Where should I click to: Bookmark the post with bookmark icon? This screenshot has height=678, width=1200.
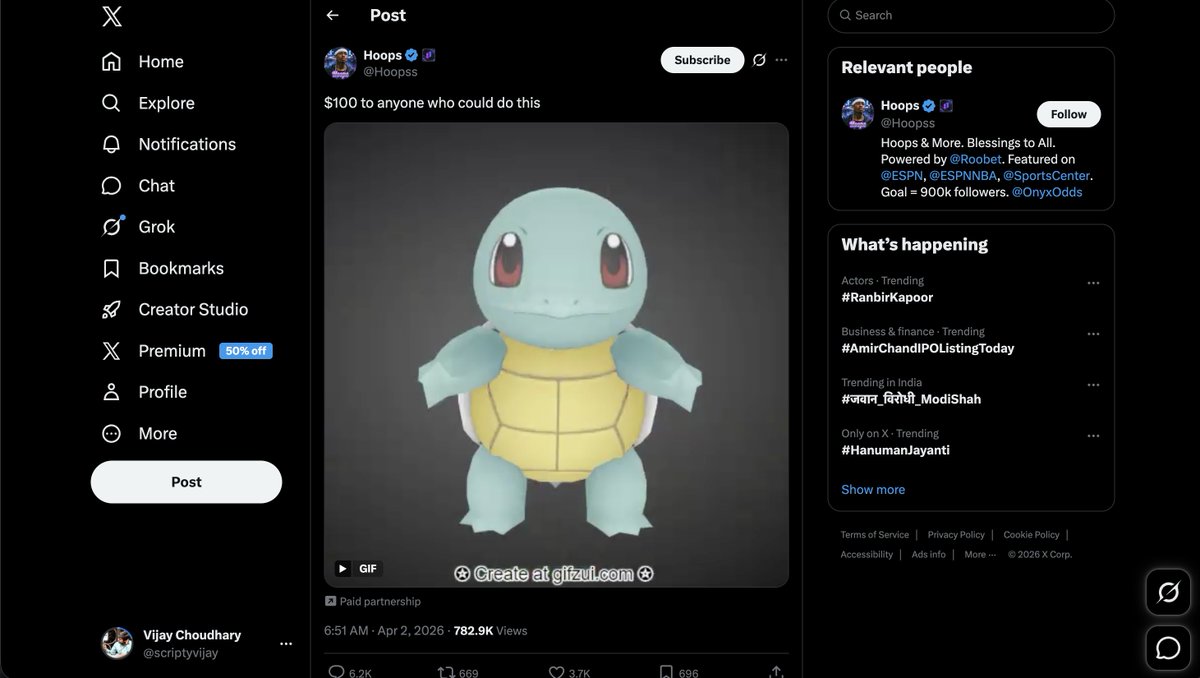666,672
